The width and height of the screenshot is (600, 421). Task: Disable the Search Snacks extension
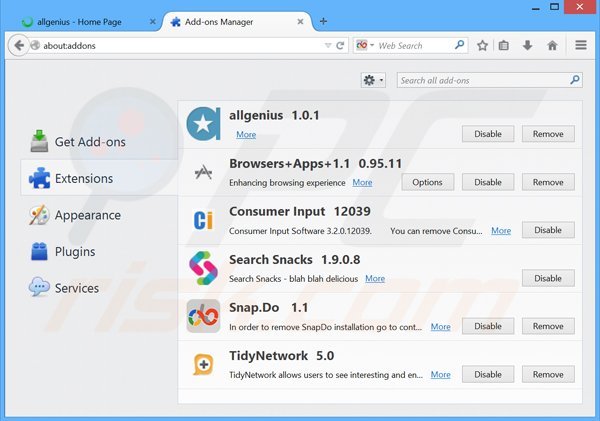548,278
